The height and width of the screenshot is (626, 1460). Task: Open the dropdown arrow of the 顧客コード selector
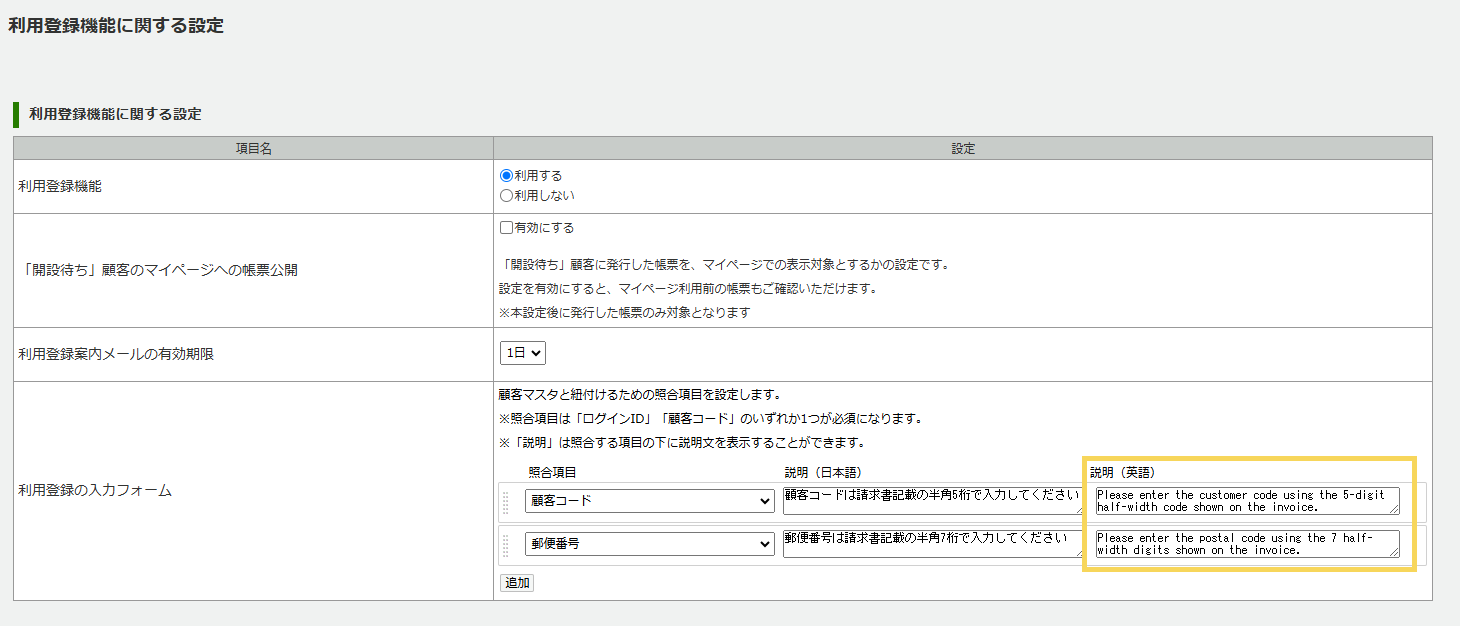tap(764, 500)
